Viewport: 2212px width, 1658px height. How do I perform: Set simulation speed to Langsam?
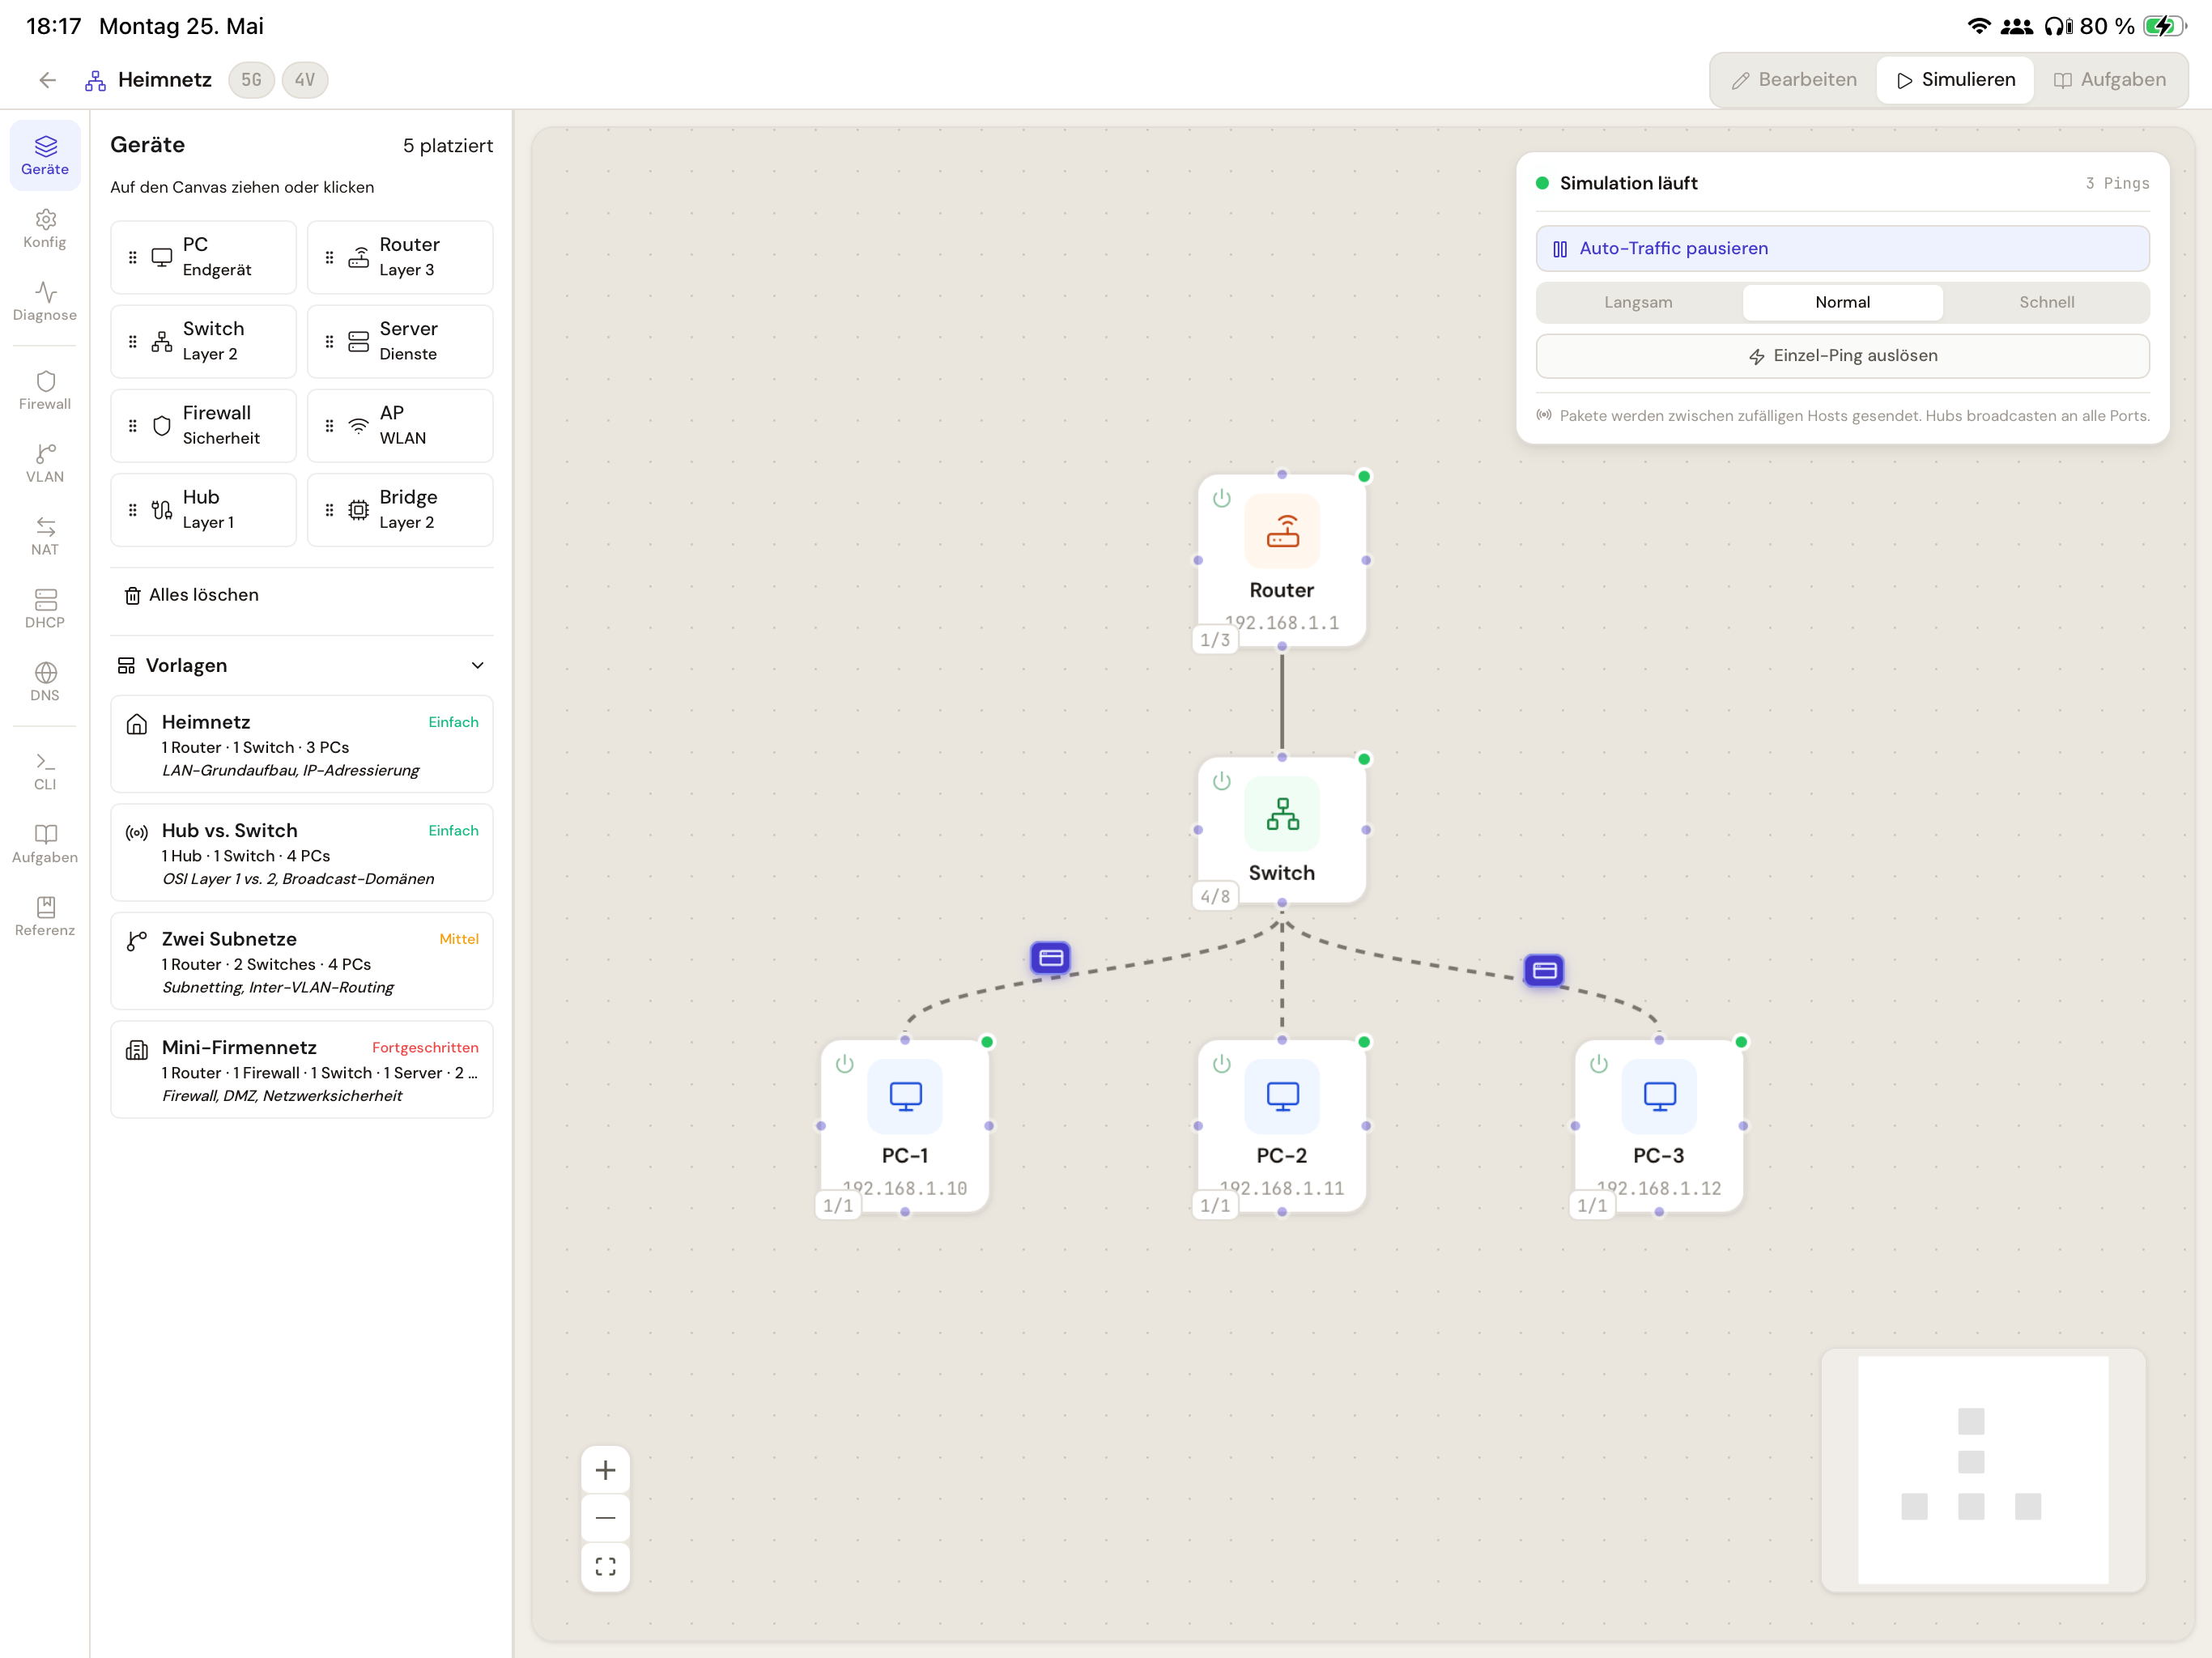(x=1638, y=302)
